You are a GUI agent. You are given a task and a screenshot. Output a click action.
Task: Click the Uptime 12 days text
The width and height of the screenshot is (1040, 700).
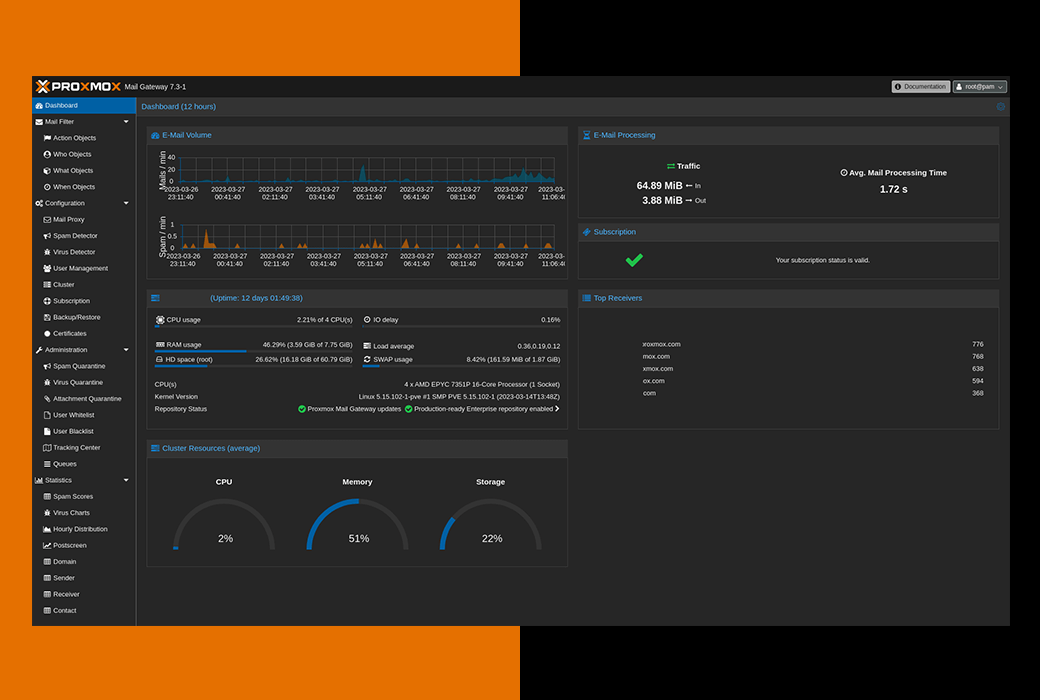(x=256, y=299)
